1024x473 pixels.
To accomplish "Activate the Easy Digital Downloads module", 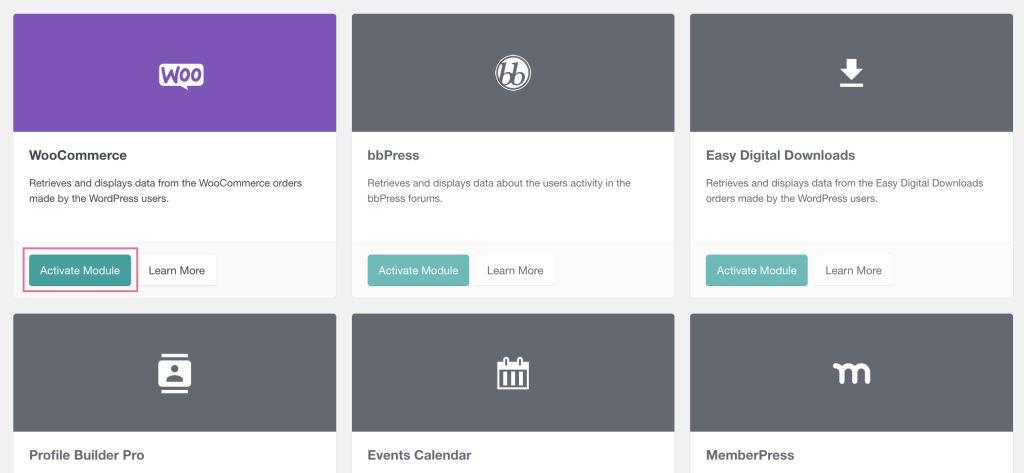I will click(x=756, y=270).
